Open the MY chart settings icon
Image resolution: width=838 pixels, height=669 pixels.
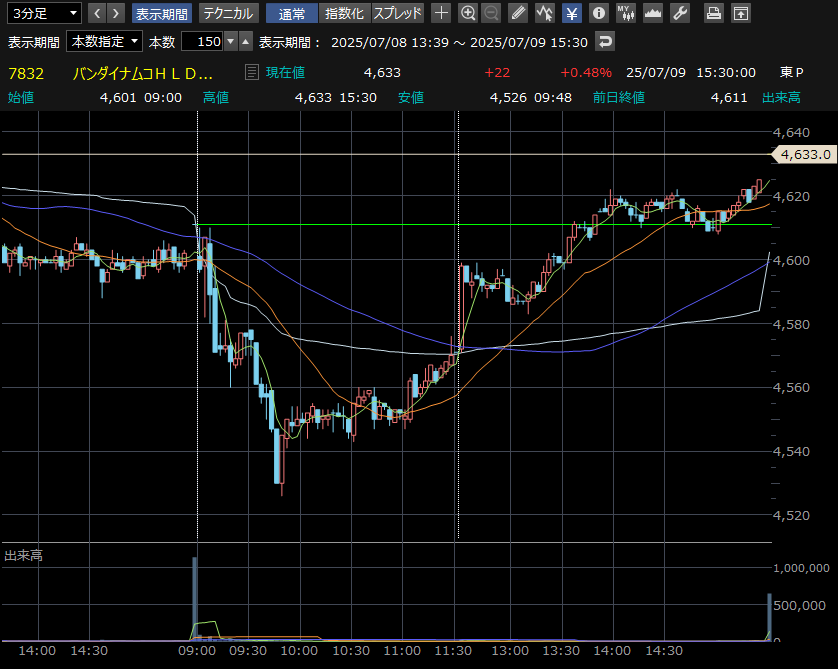pyautogui.click(x=625, y=13)
